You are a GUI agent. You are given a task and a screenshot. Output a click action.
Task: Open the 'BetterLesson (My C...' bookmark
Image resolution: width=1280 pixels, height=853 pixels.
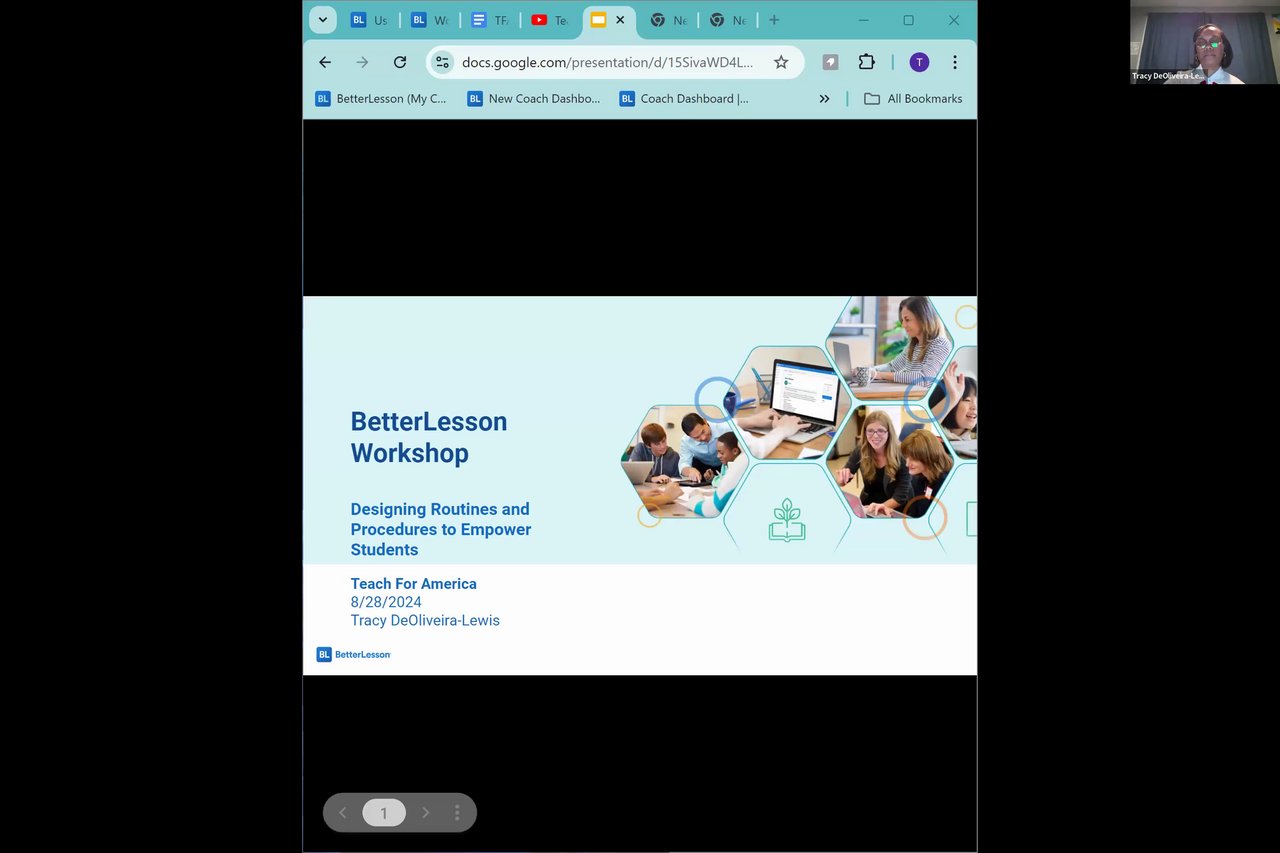coord(381,99)
